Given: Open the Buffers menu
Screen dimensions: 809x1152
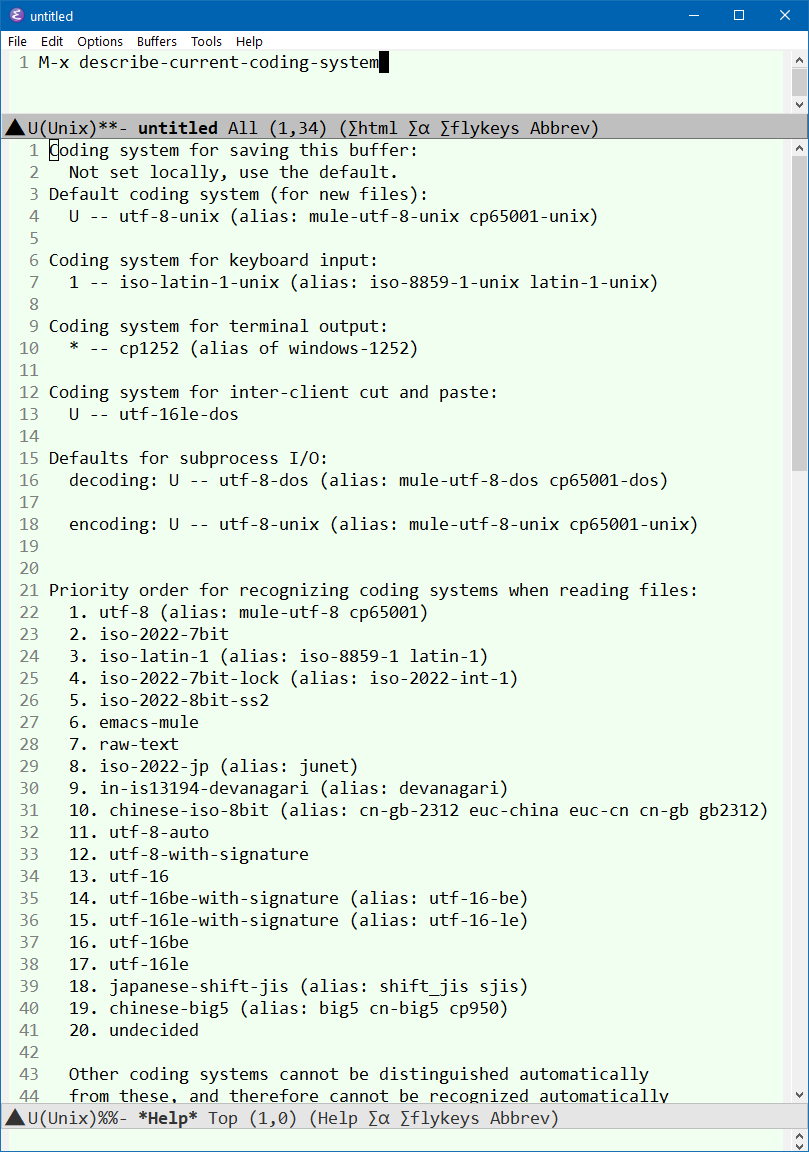Looking at the screenshot, I should 156,42.
